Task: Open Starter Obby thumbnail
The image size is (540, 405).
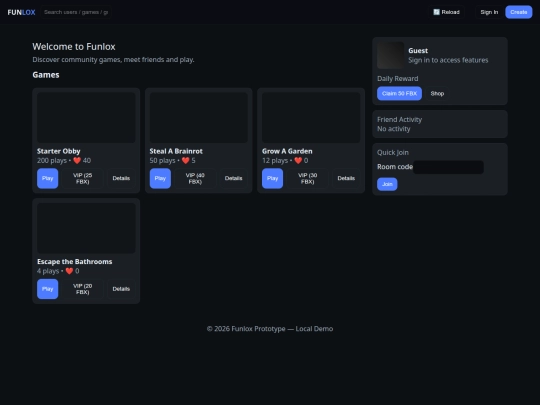Action: [86, 117]
